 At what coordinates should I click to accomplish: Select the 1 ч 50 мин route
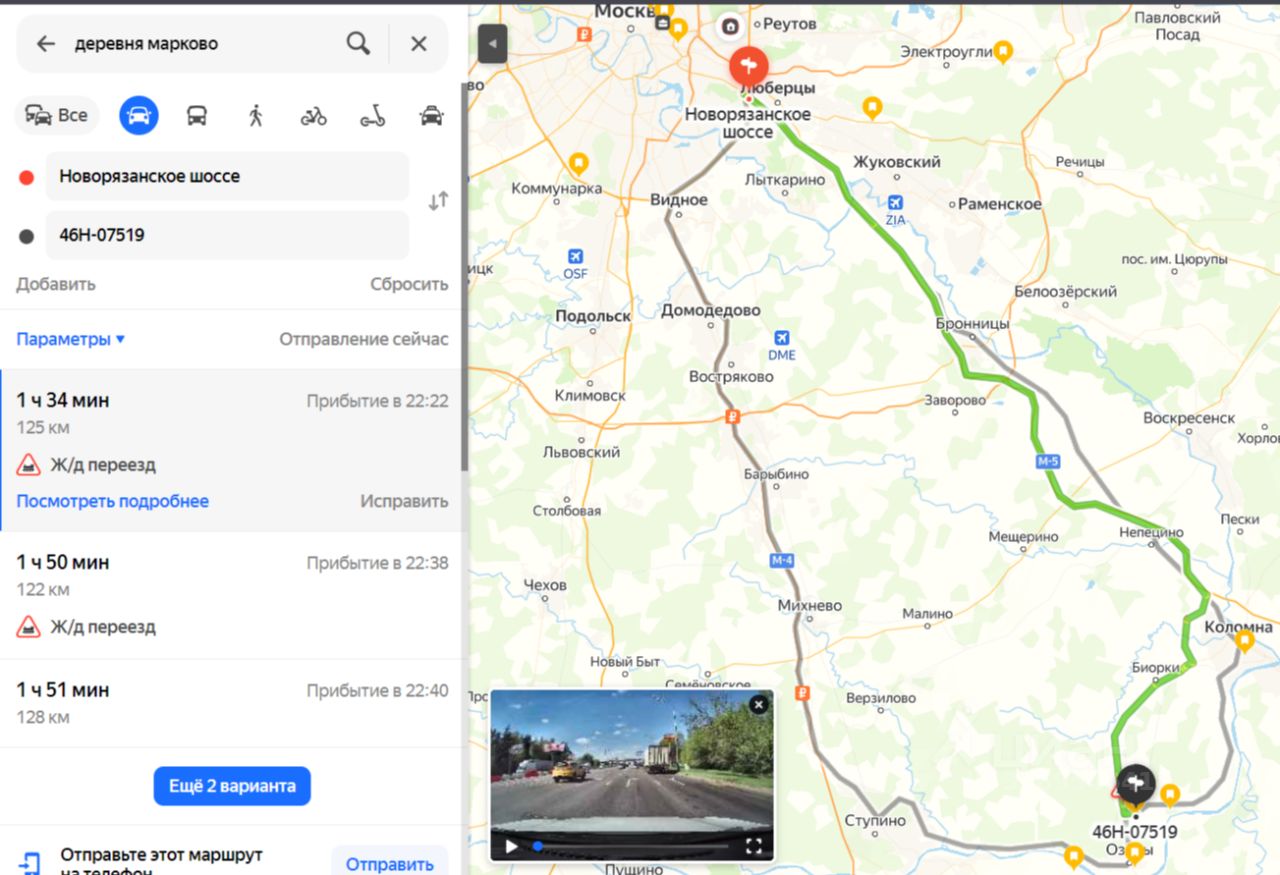tap(232, 595)
